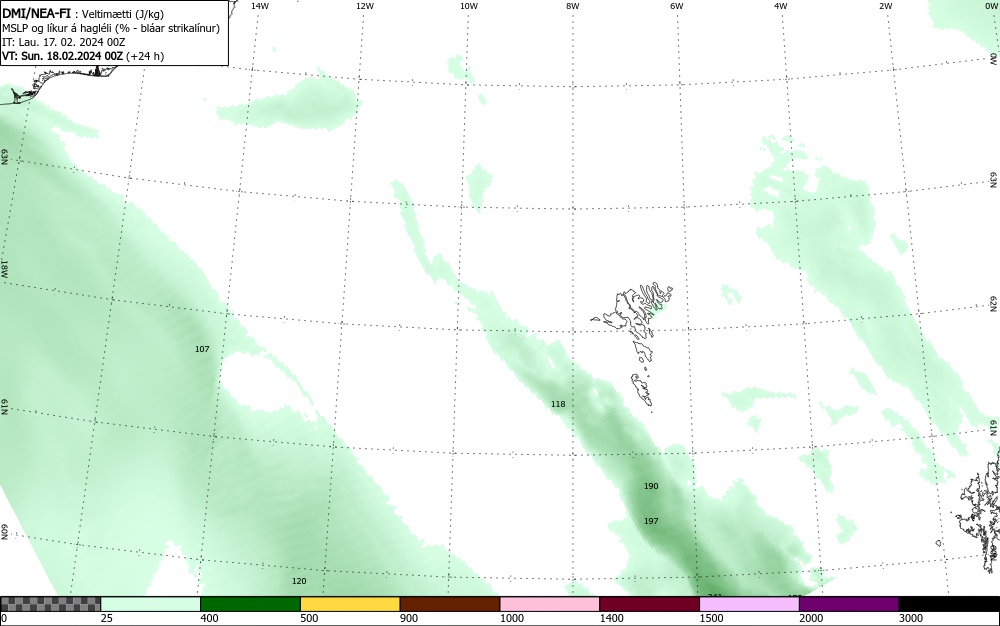This screenshot has height=626, width=1000.
Task: Select the legend value 2000
Action: pyautogui.click(x=811, y=618)
